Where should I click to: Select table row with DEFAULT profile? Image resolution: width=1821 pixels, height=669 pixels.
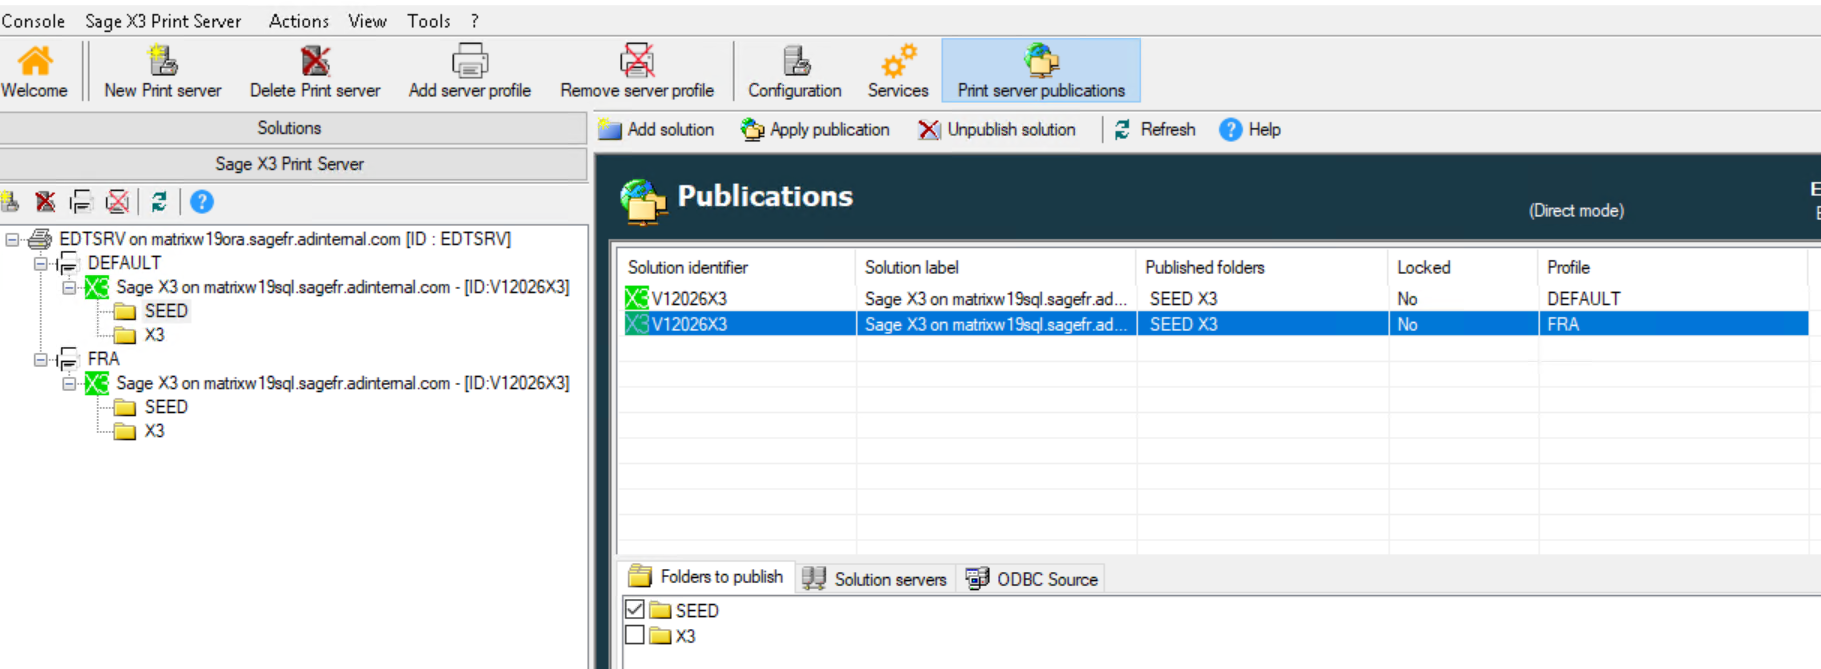[1213, 298]
